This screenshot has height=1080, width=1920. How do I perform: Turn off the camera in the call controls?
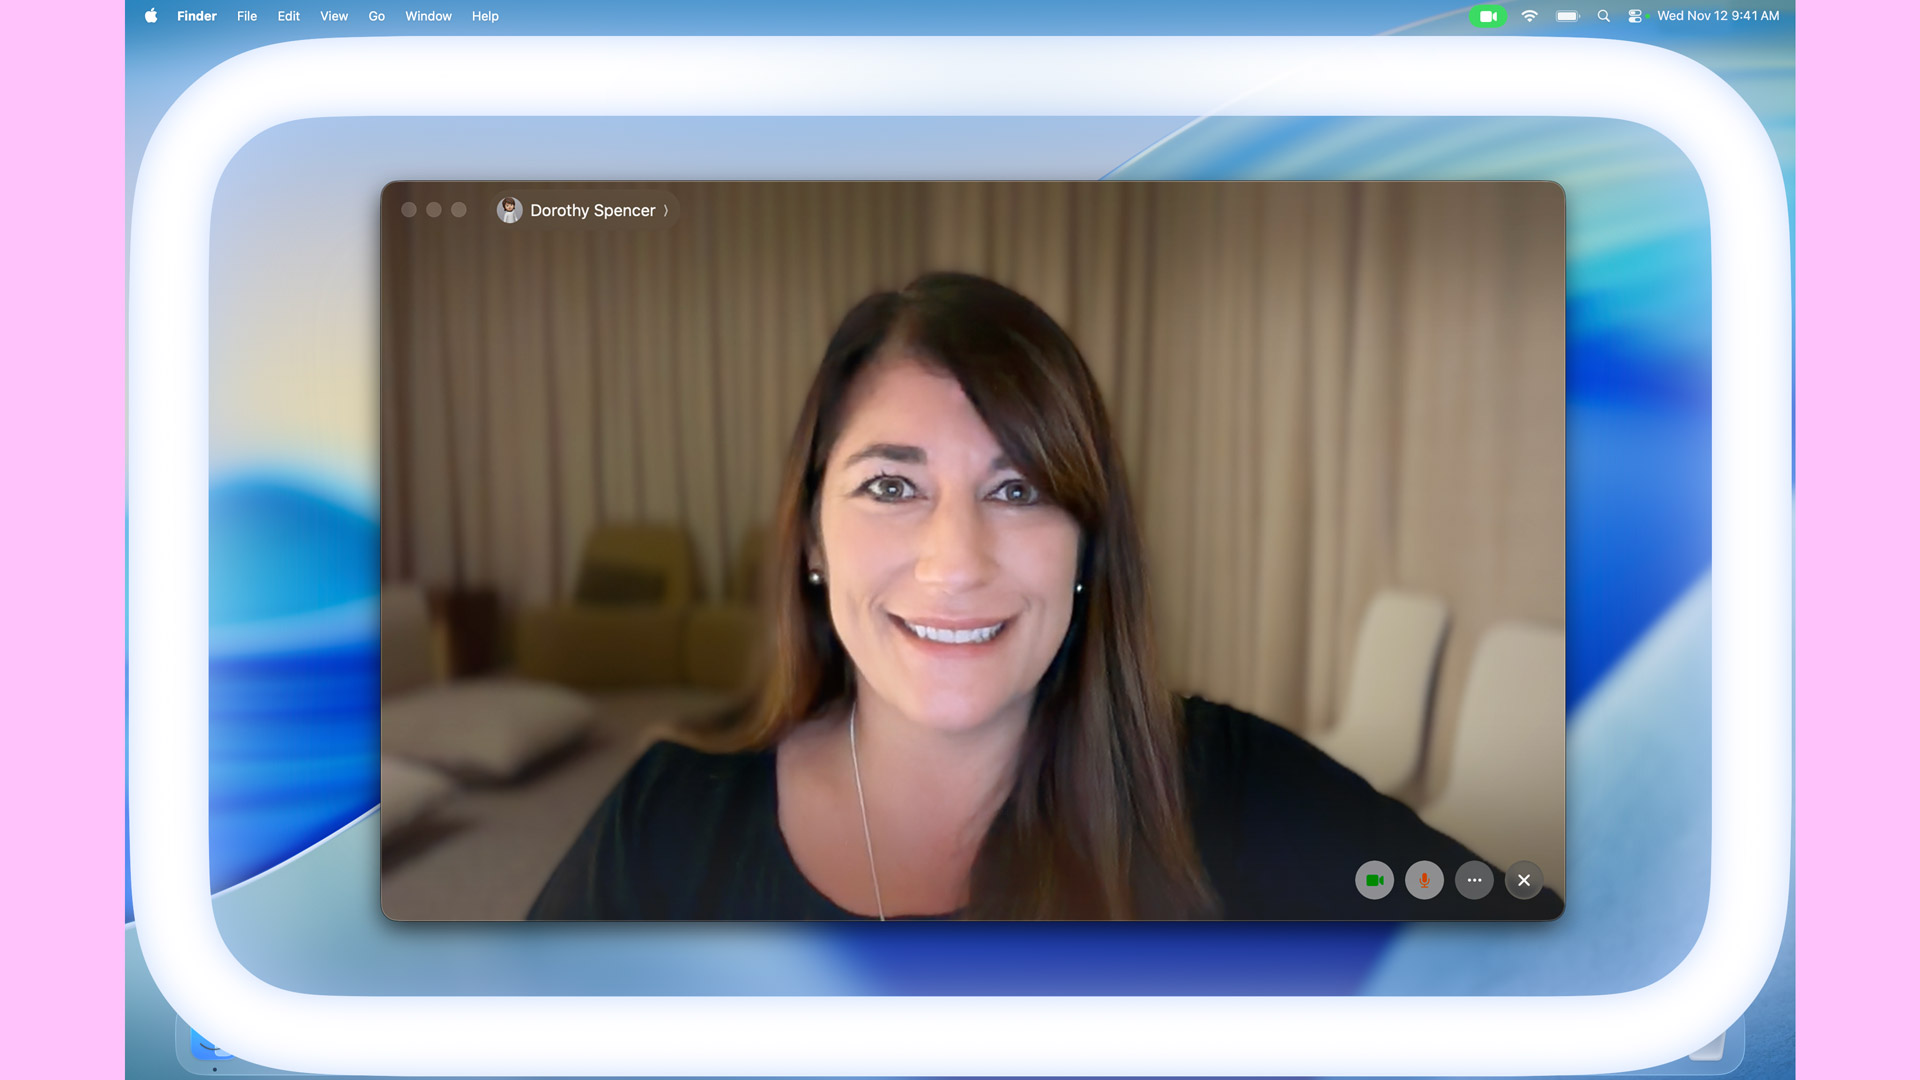click(1374, 880)
